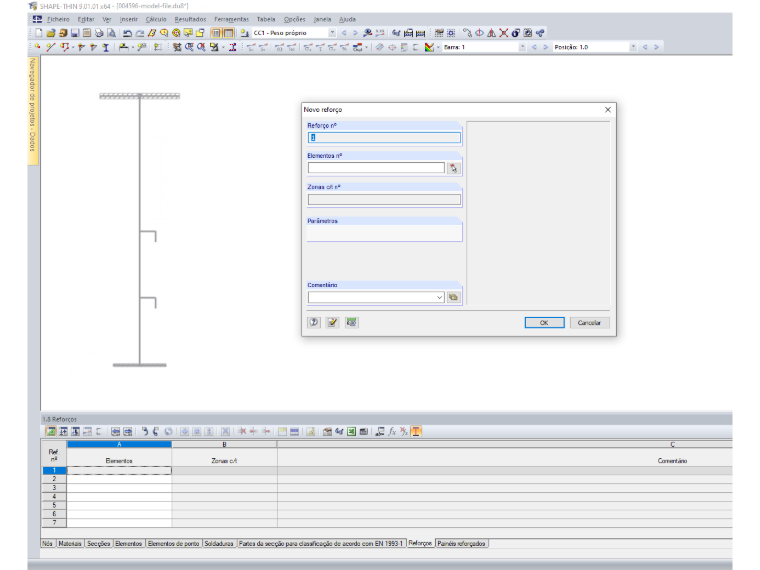The width and height of the screenshot is (760, 570).
Task: Open the Ferramentas menu
Action: [x=231, y=19]
